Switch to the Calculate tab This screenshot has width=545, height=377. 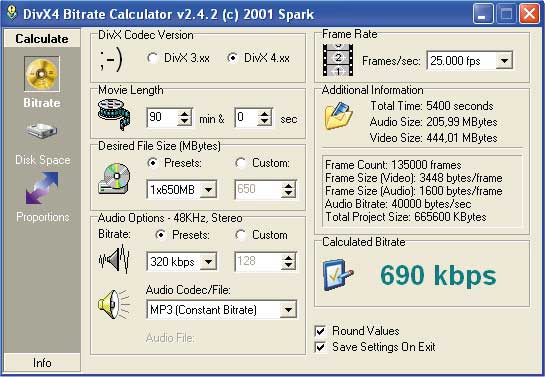coord(42,39)
